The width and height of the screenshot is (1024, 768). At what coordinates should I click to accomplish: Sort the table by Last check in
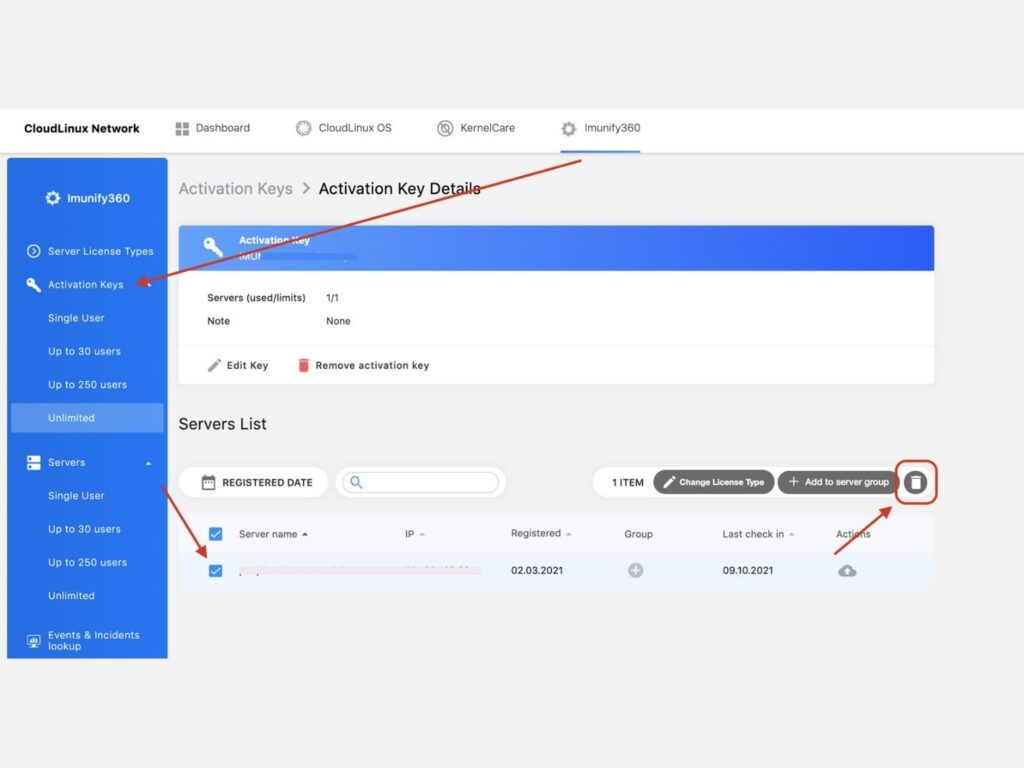coord(758,534)
